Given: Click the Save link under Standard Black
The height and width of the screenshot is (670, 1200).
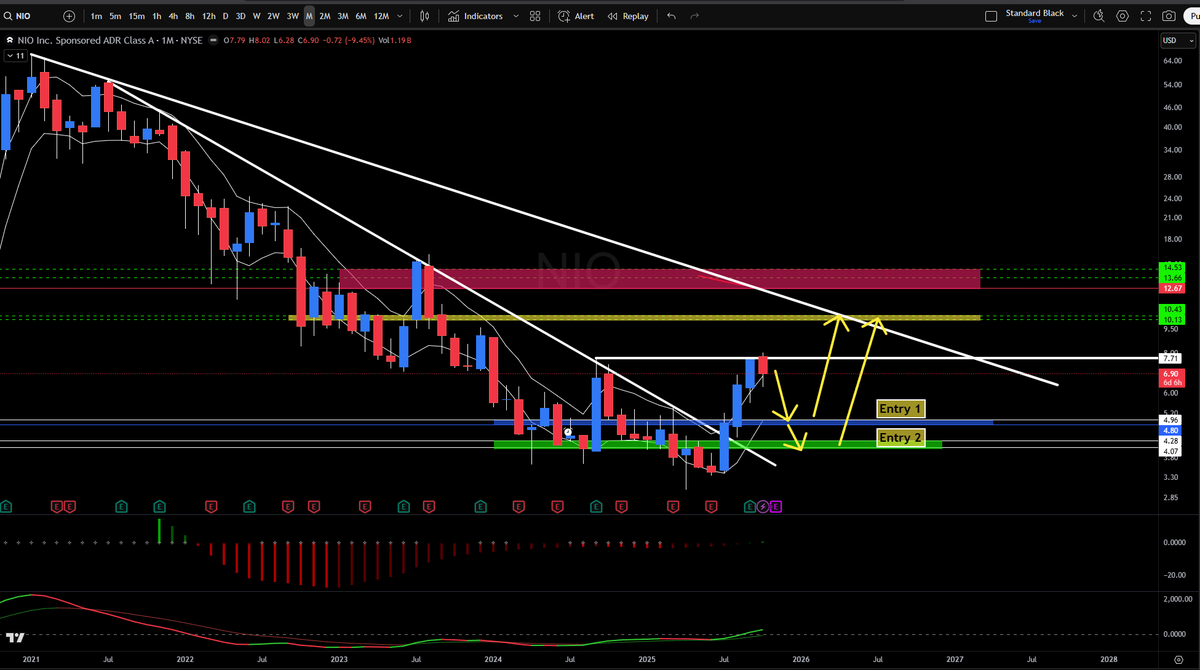Looking at the screenshot, I should (1034, 21).
